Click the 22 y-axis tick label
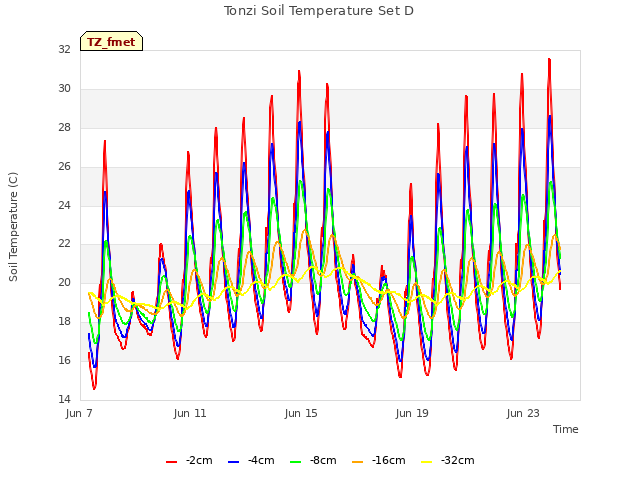640x480 pixels. pyautogui.click(x=64, y=244)
